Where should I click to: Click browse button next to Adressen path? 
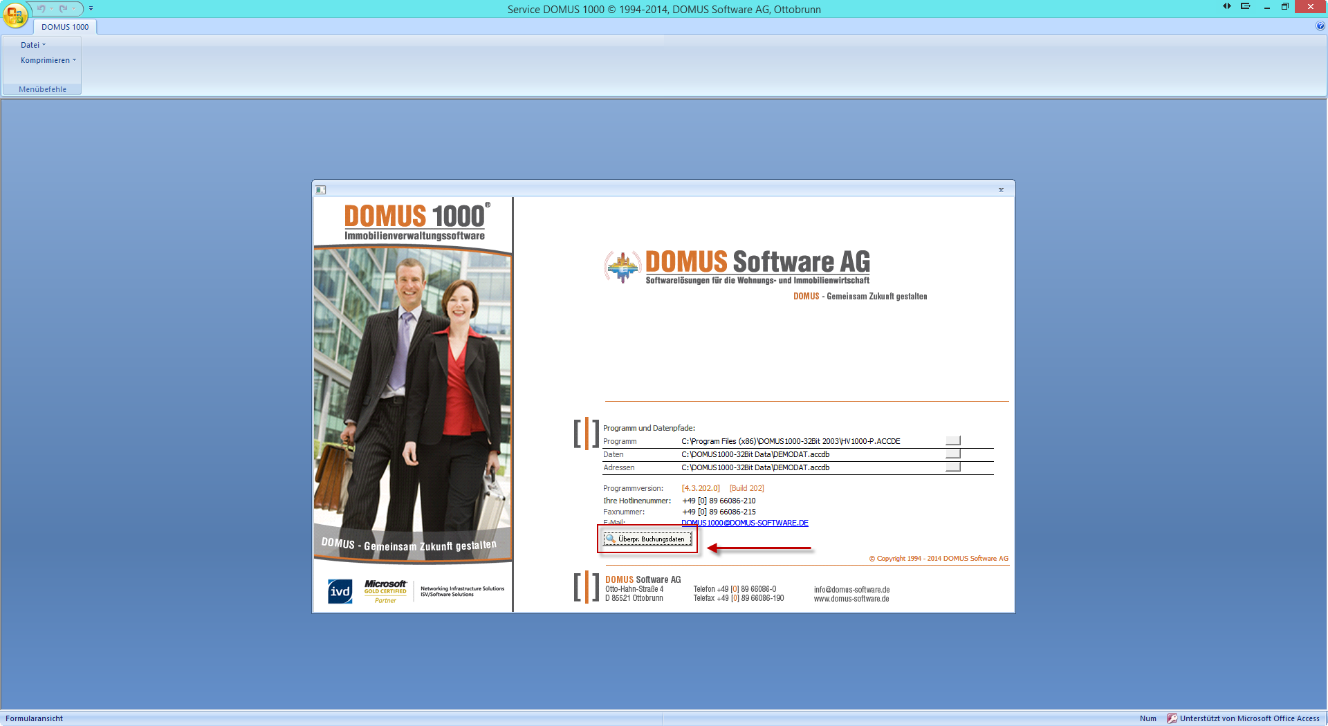953,467
